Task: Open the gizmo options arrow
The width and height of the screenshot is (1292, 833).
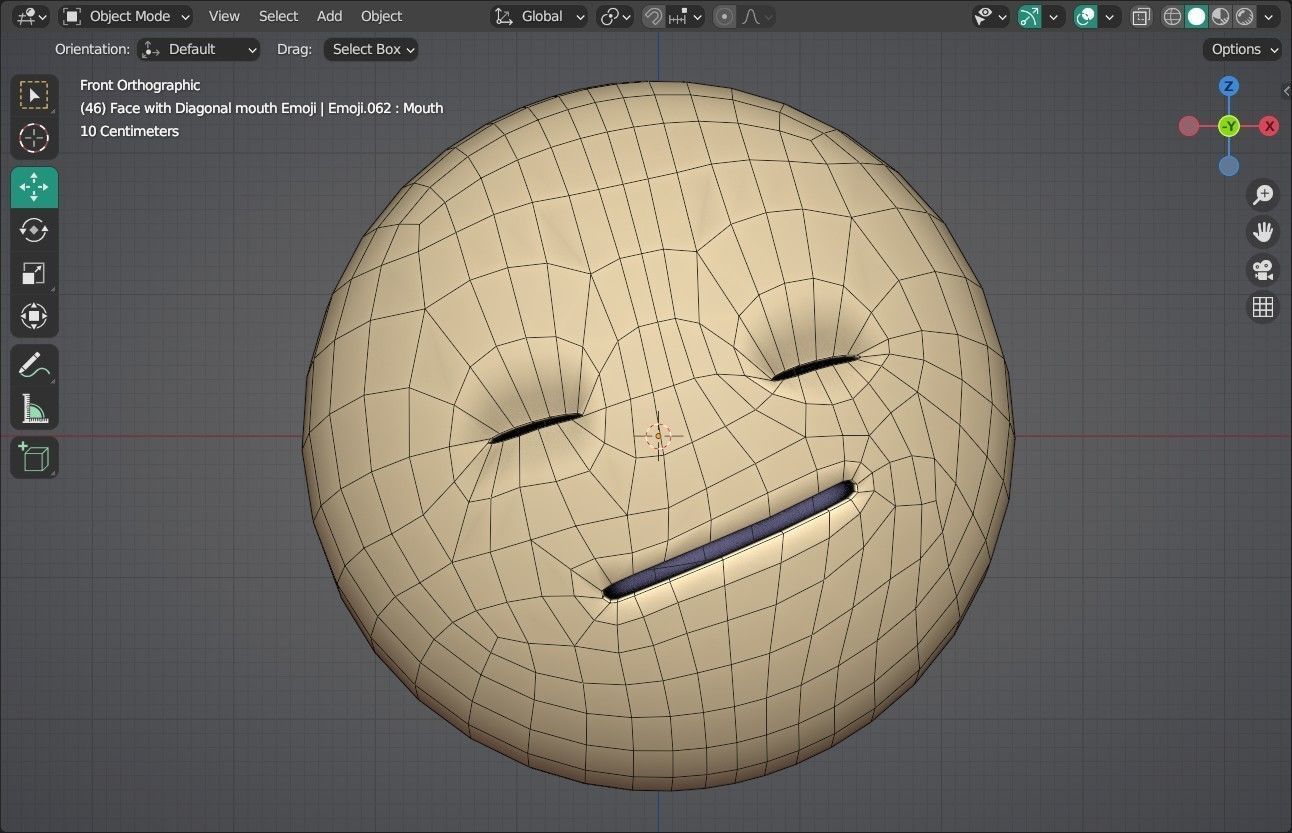Action: coord(1054,16)
